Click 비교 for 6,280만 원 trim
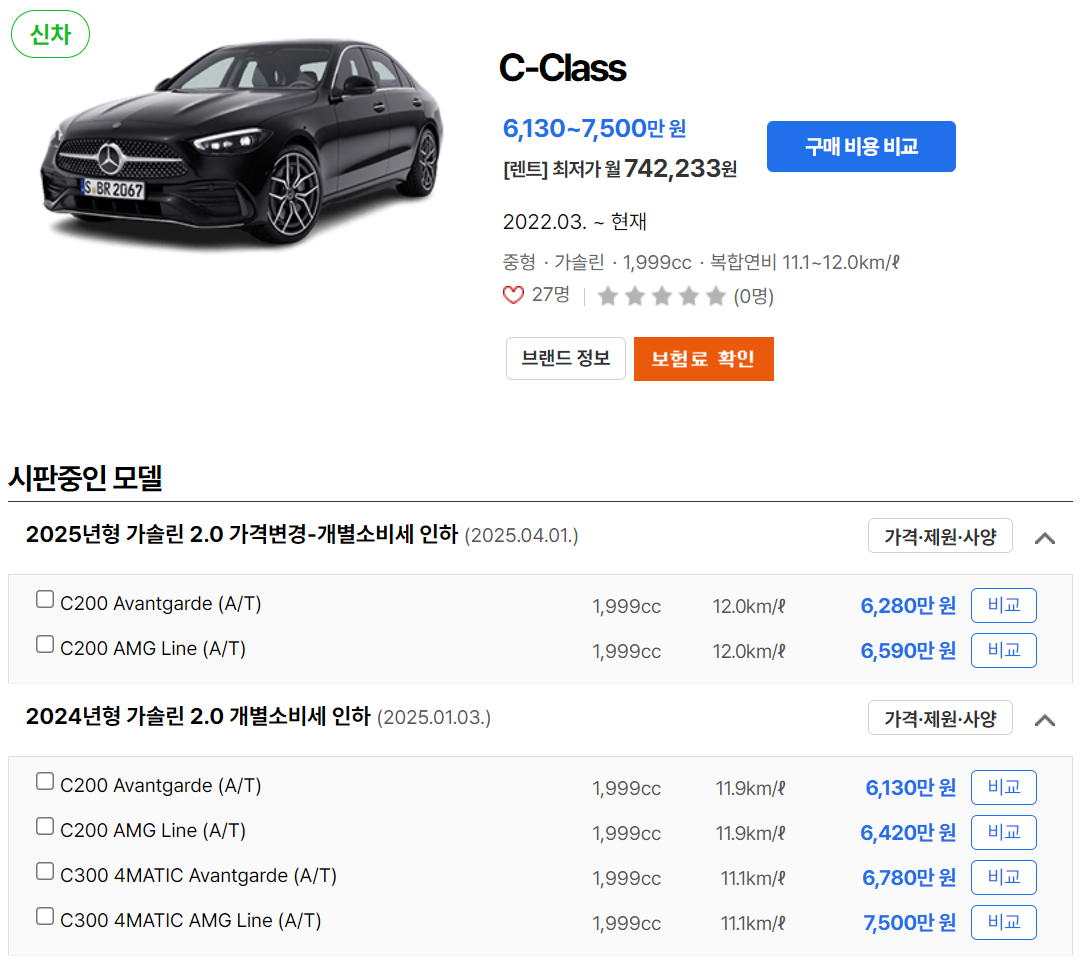Screen dimensions: 1083x967 [1004, 606]
